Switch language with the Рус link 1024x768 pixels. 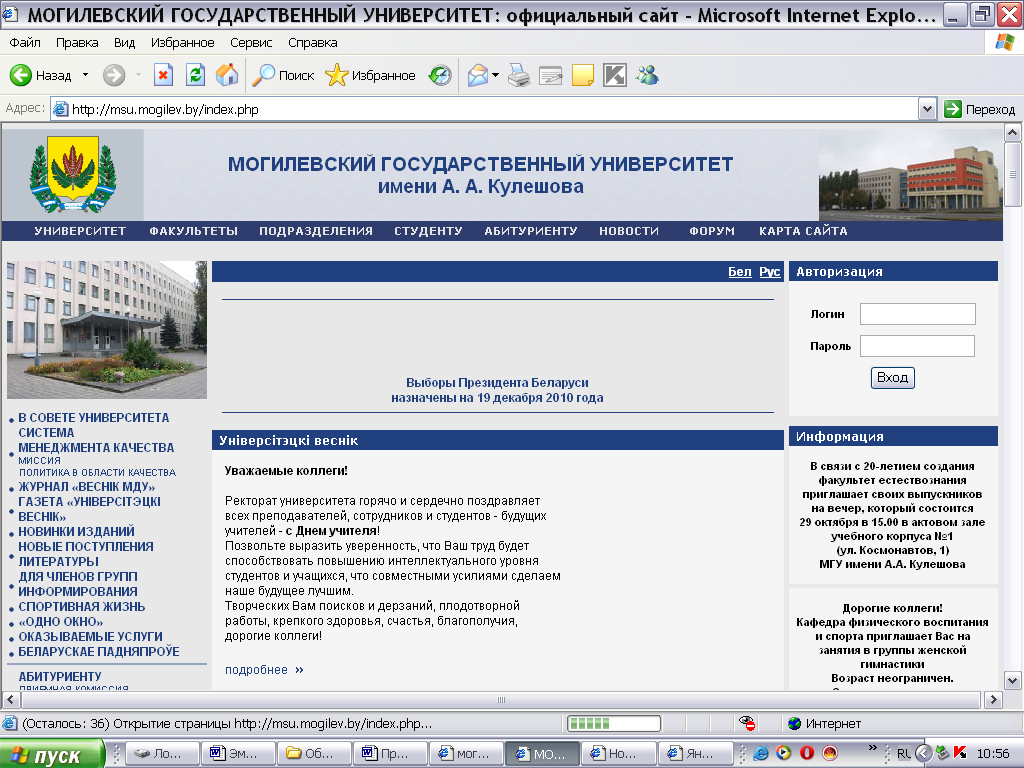[769, 272]
